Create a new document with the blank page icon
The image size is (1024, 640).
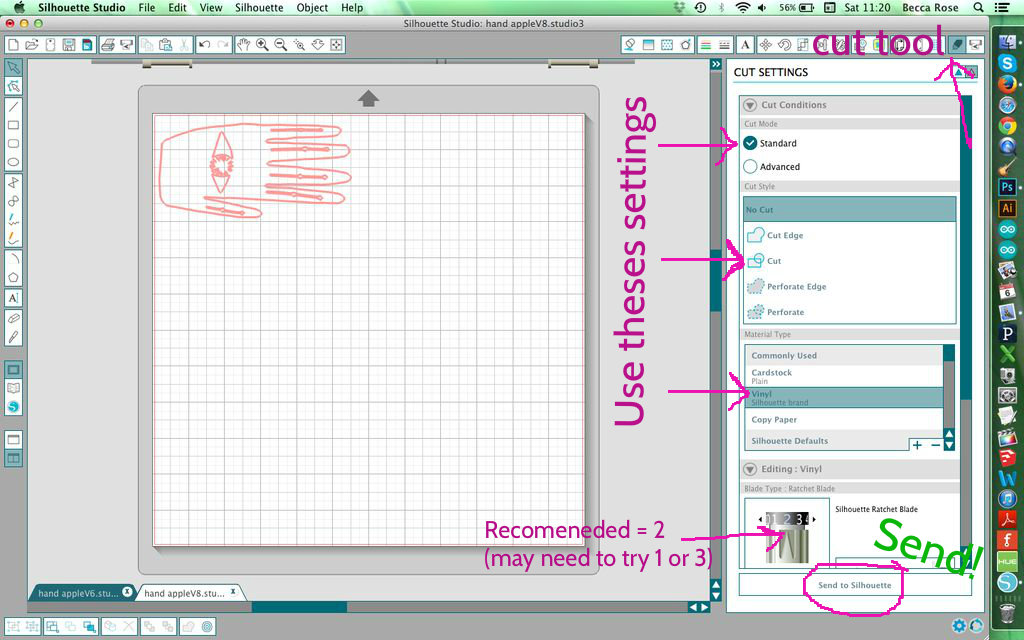(x=13, y=44)
